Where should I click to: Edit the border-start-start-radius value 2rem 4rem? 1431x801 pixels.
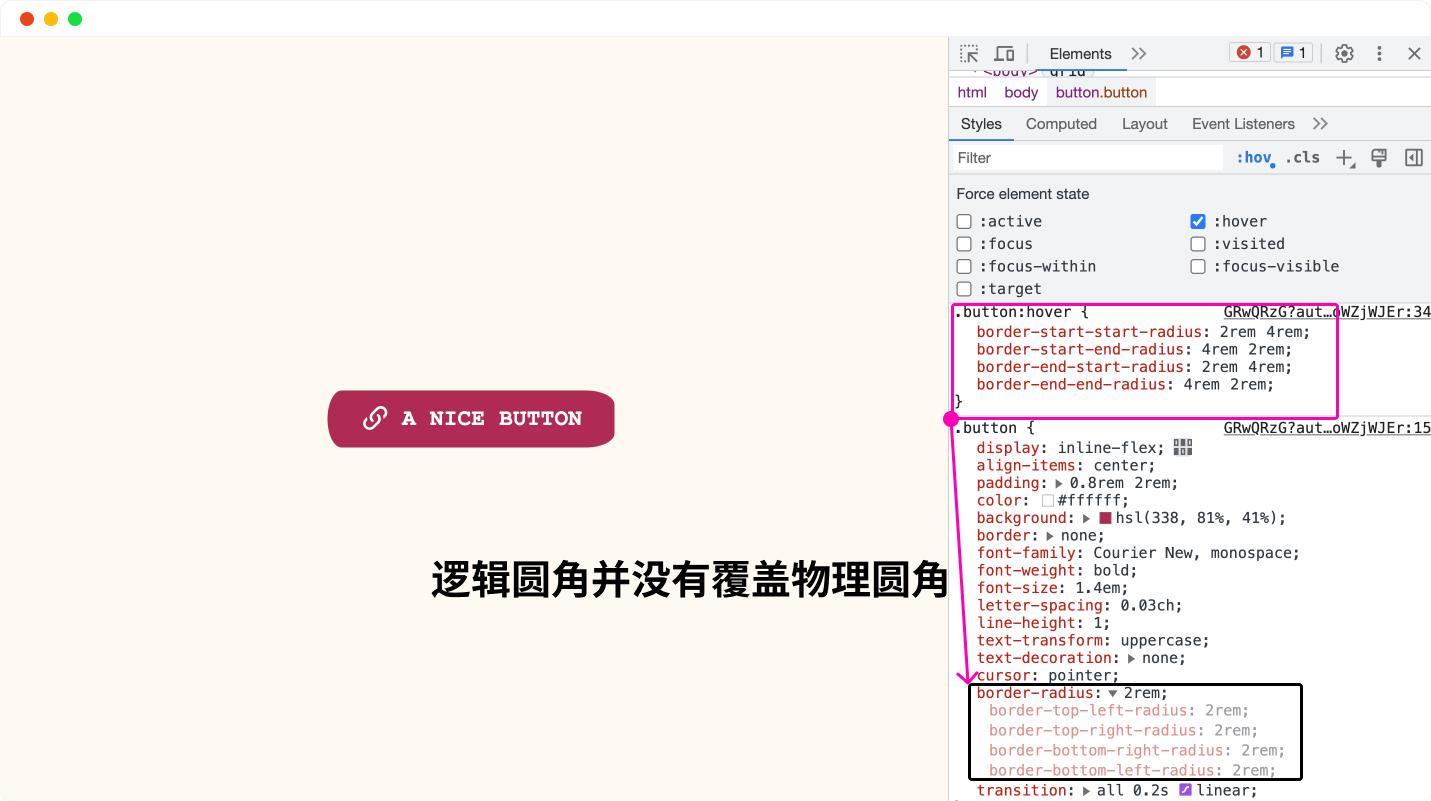1261,332
